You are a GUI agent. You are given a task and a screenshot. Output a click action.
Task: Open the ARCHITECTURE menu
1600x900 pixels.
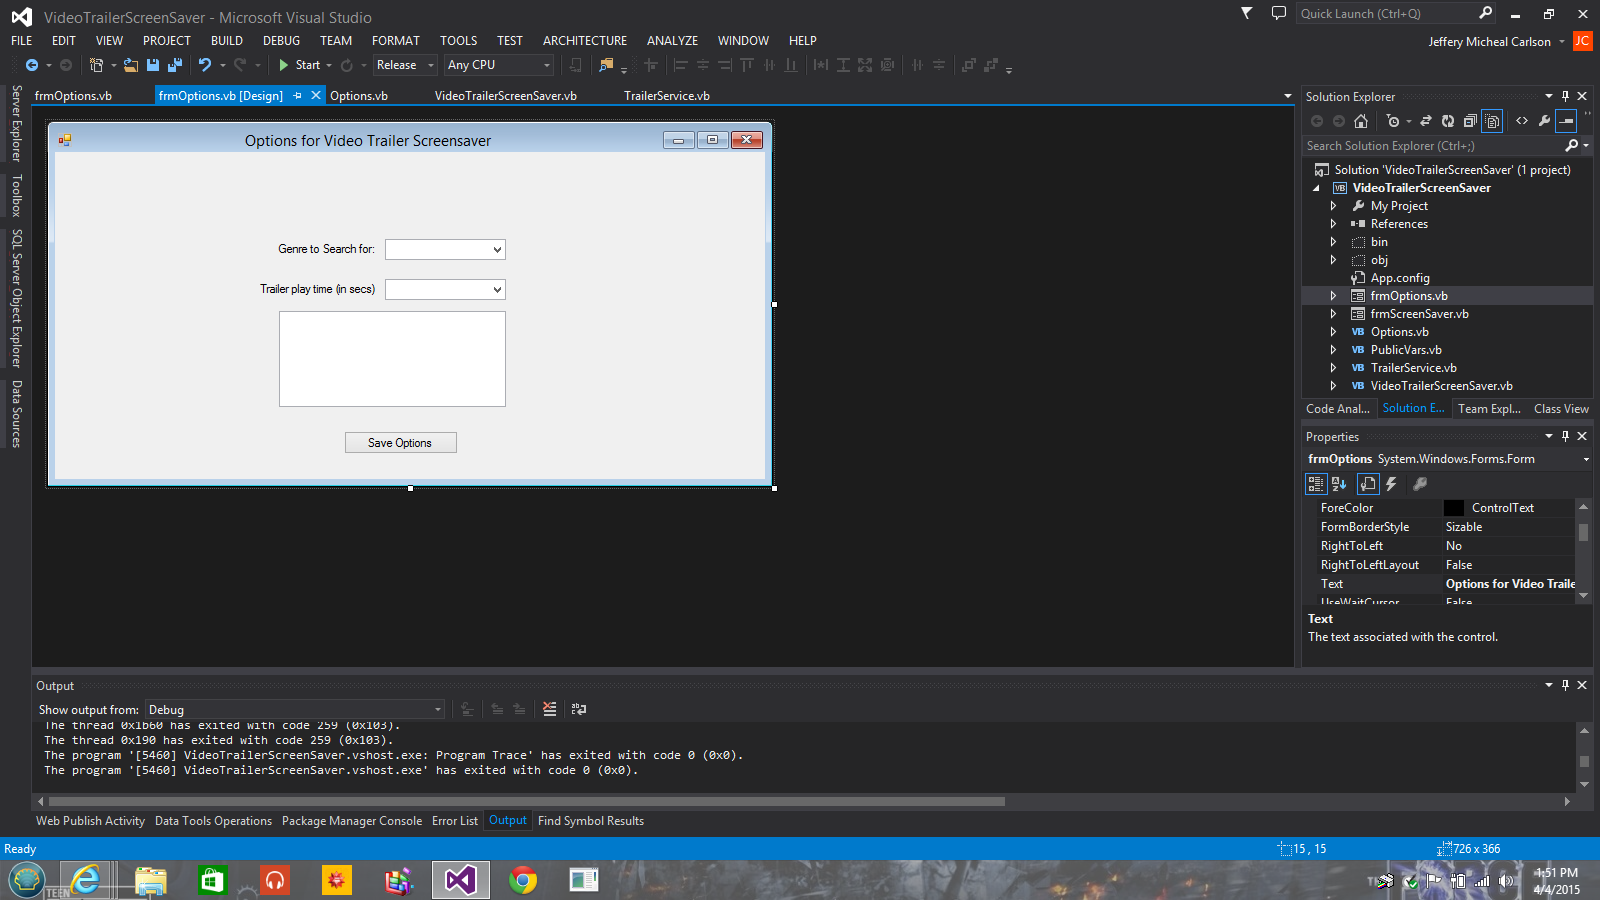coord(585,41)
